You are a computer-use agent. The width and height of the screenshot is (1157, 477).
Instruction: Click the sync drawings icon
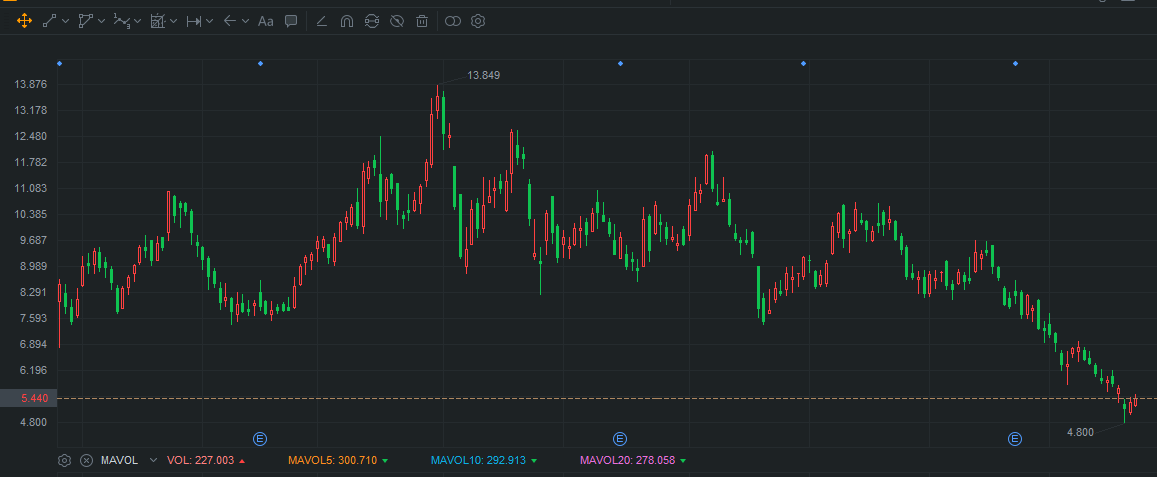point(372,21)
